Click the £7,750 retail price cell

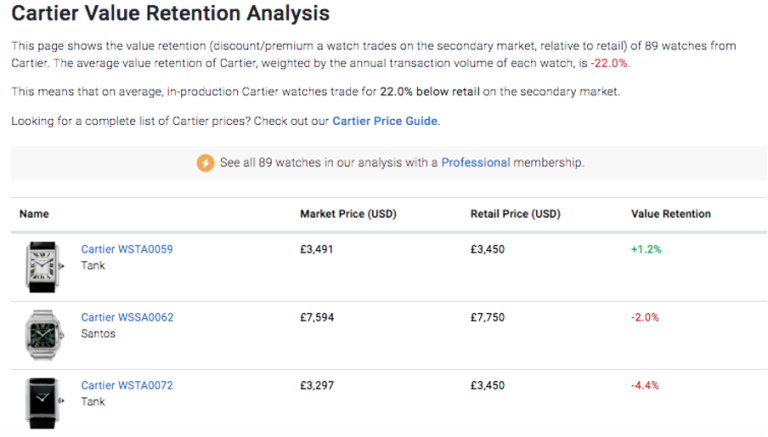(x=487, y=317)
